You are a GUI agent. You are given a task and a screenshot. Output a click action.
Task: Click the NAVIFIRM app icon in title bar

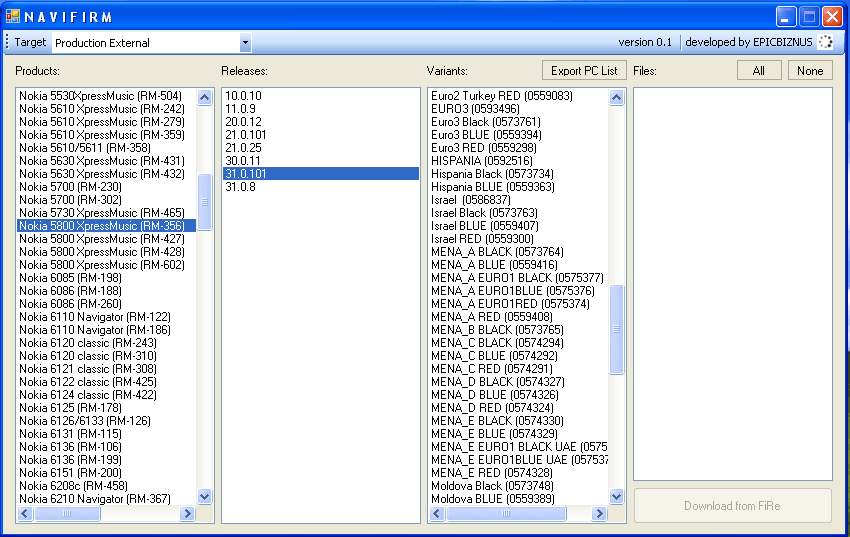(x=13, y=16)
